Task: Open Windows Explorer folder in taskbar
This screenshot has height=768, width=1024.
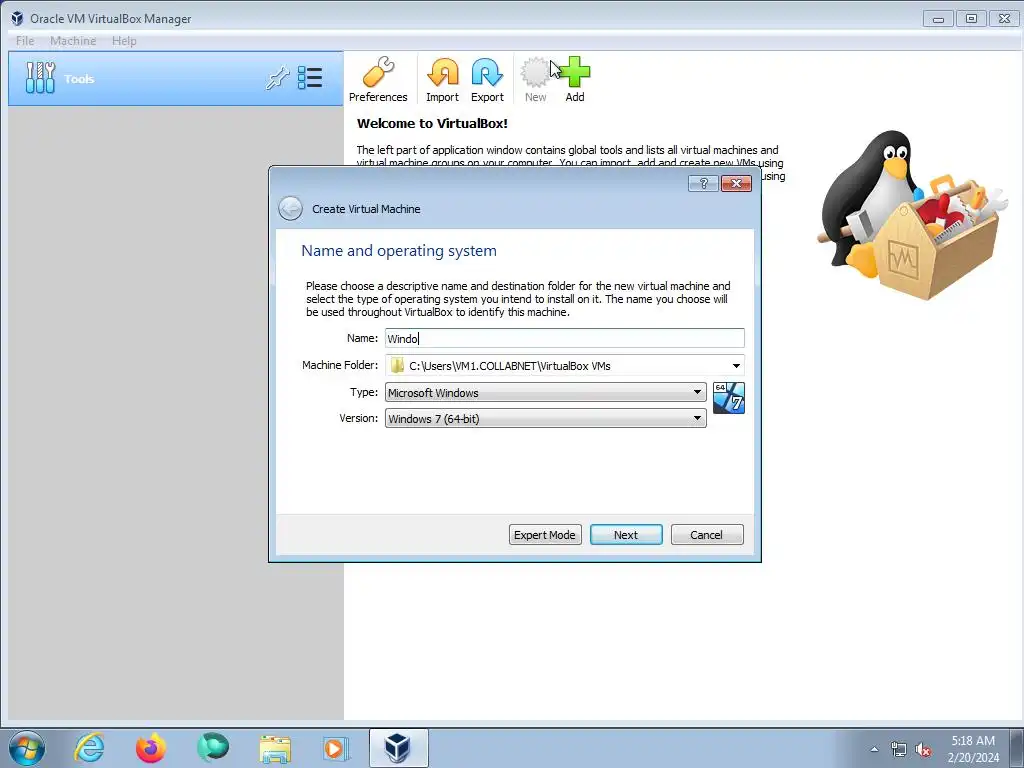Action: click(275, 749)
